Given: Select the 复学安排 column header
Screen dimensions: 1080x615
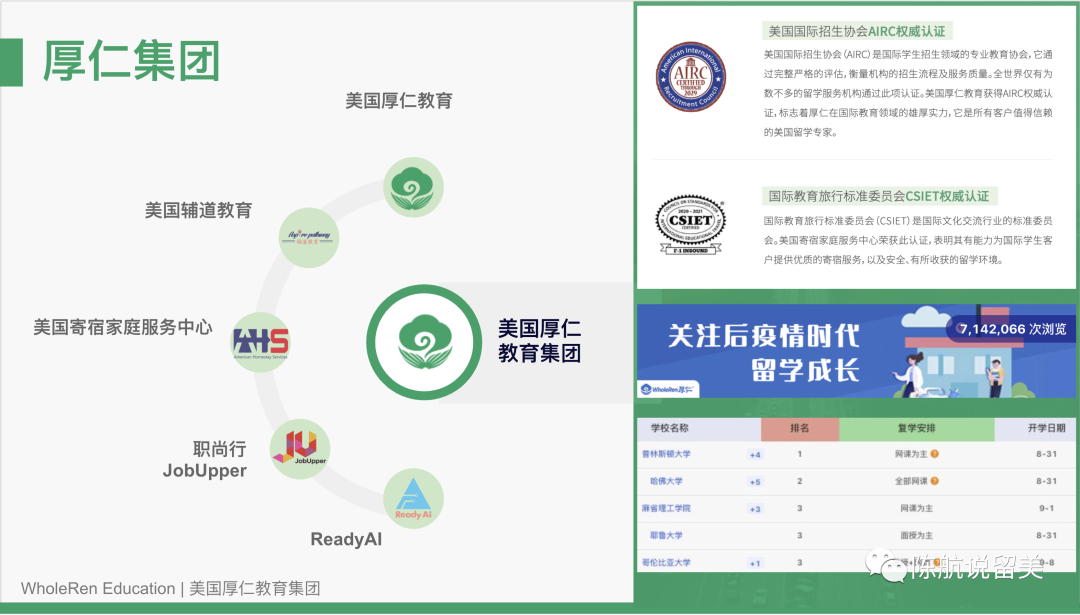Looking at the screenshot, I should 916,428.
